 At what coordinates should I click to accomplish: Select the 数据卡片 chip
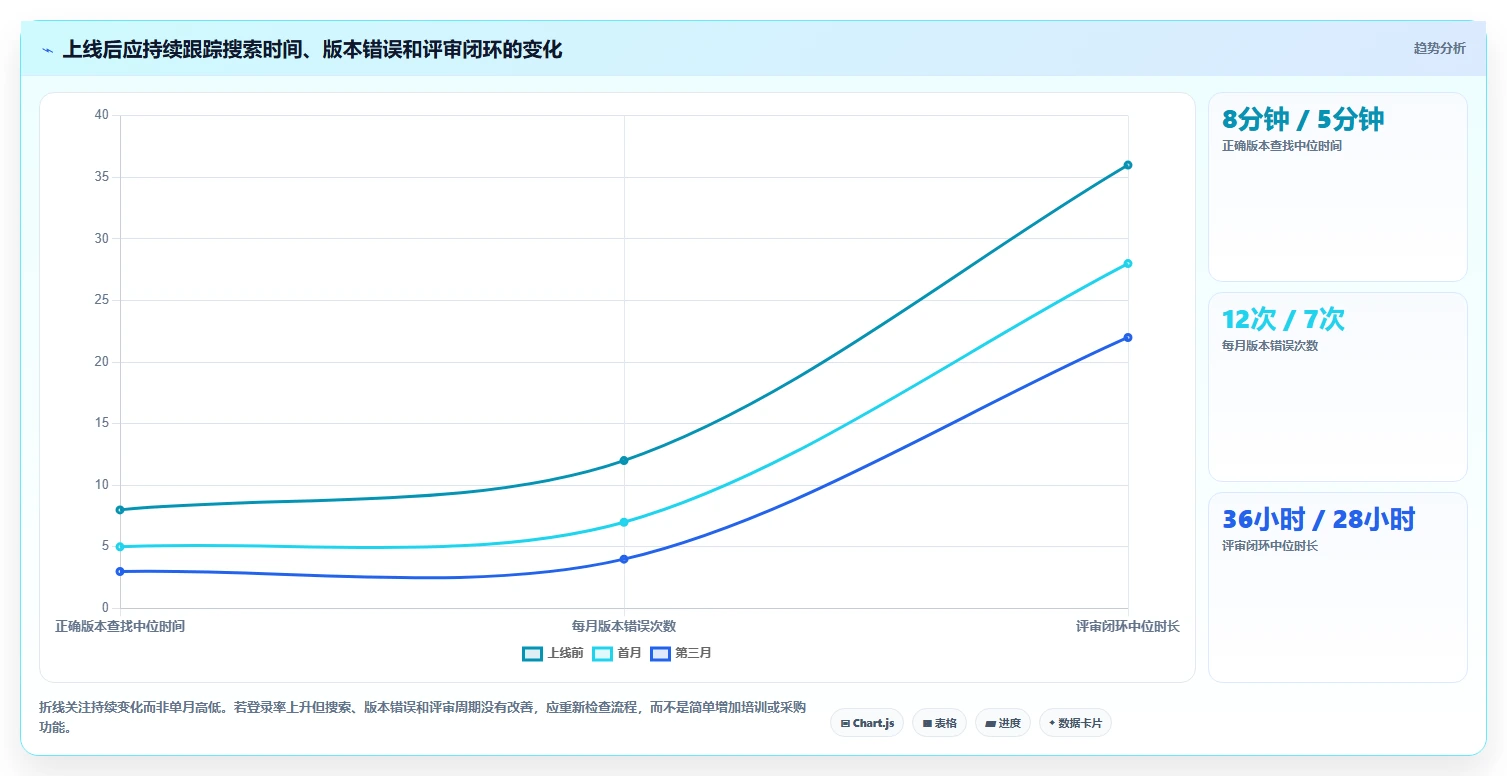point(1075,723)
